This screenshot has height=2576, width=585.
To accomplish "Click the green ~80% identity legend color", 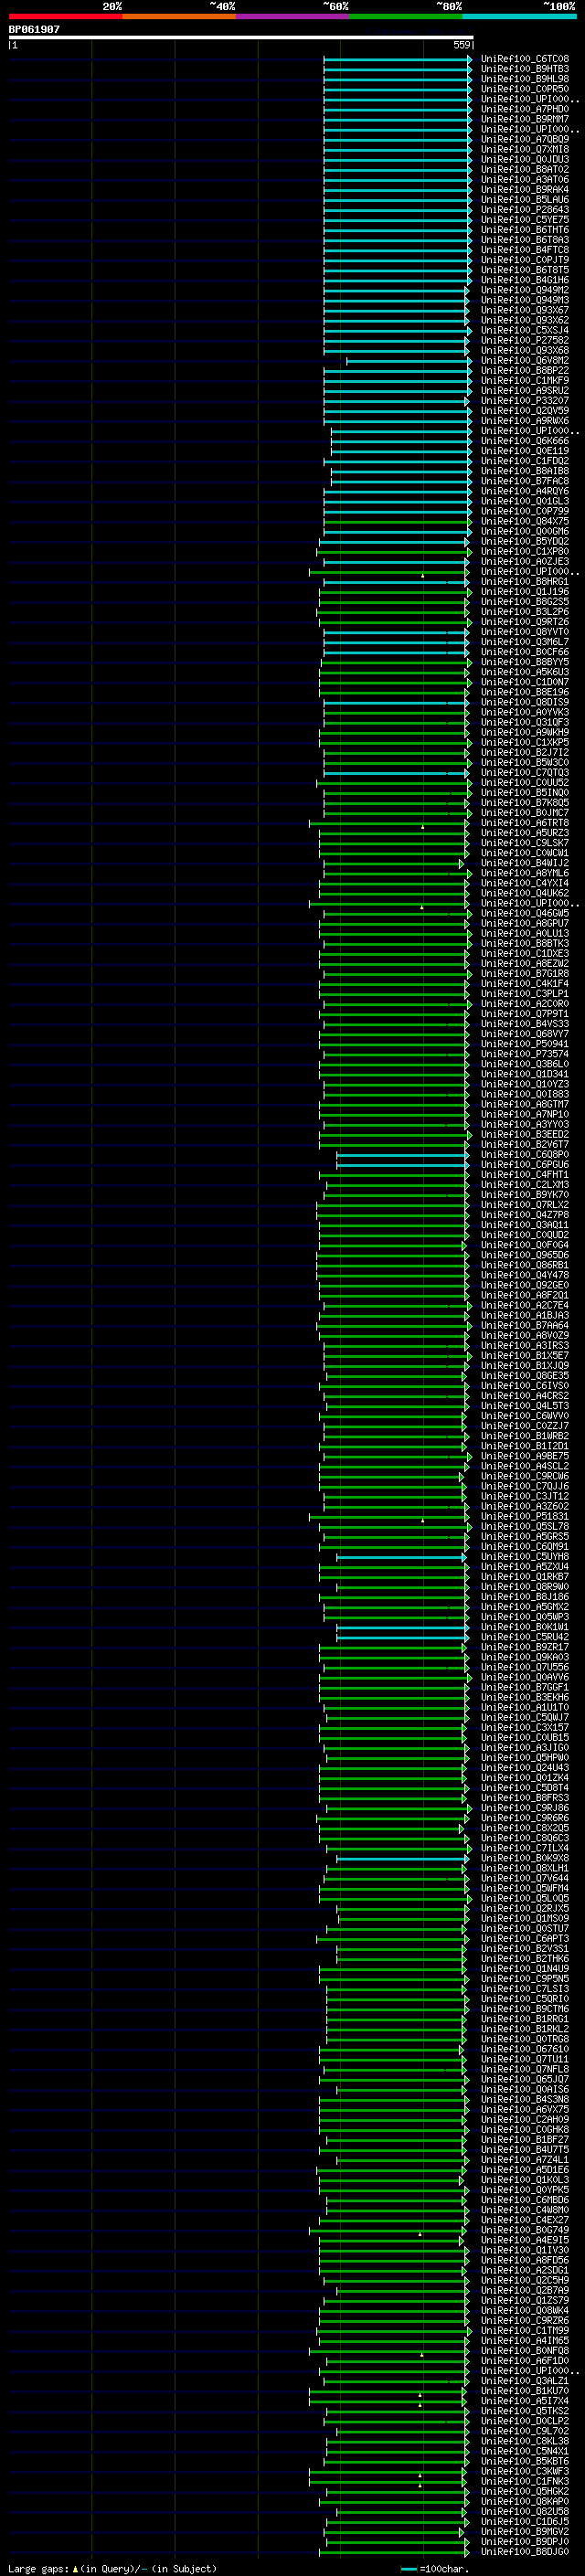I will point(406,16).
